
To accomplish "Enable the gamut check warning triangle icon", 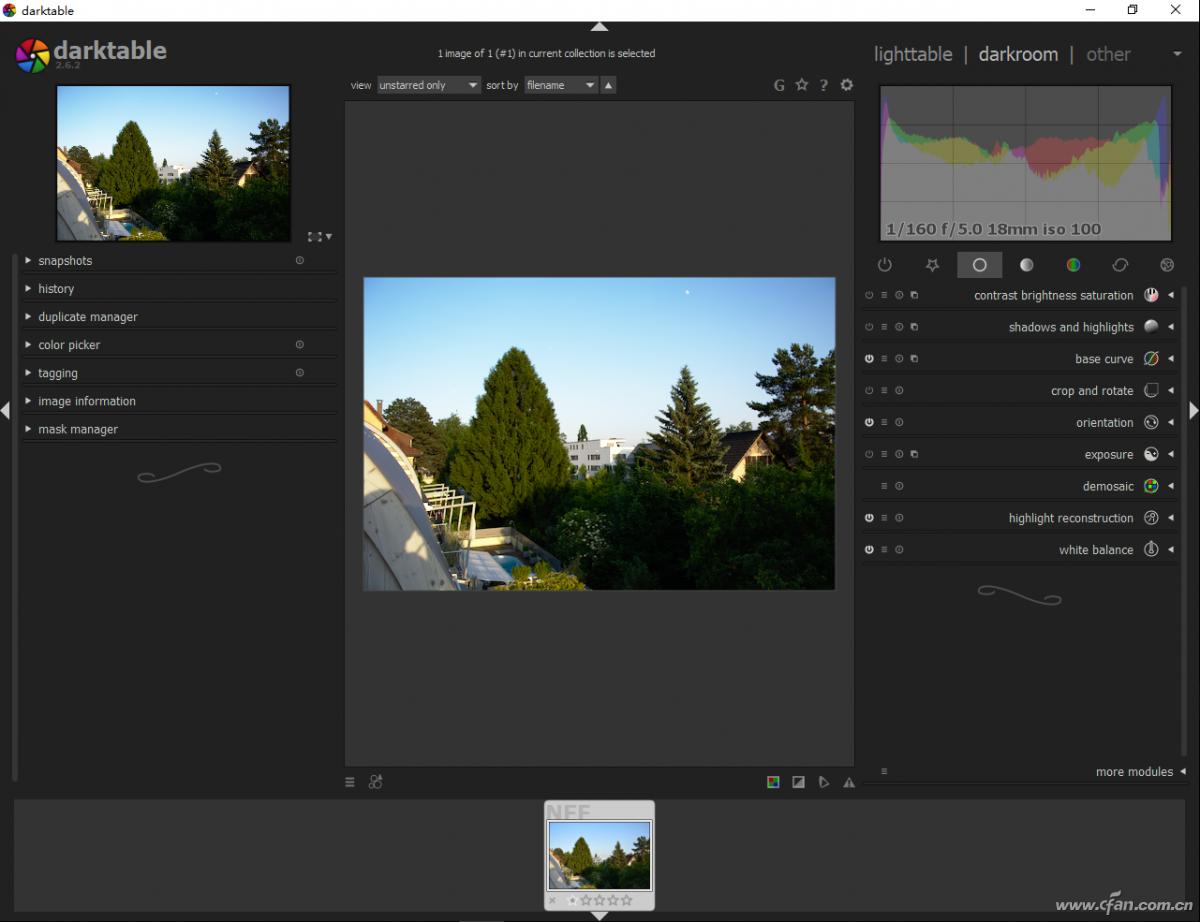I will 849,782.
